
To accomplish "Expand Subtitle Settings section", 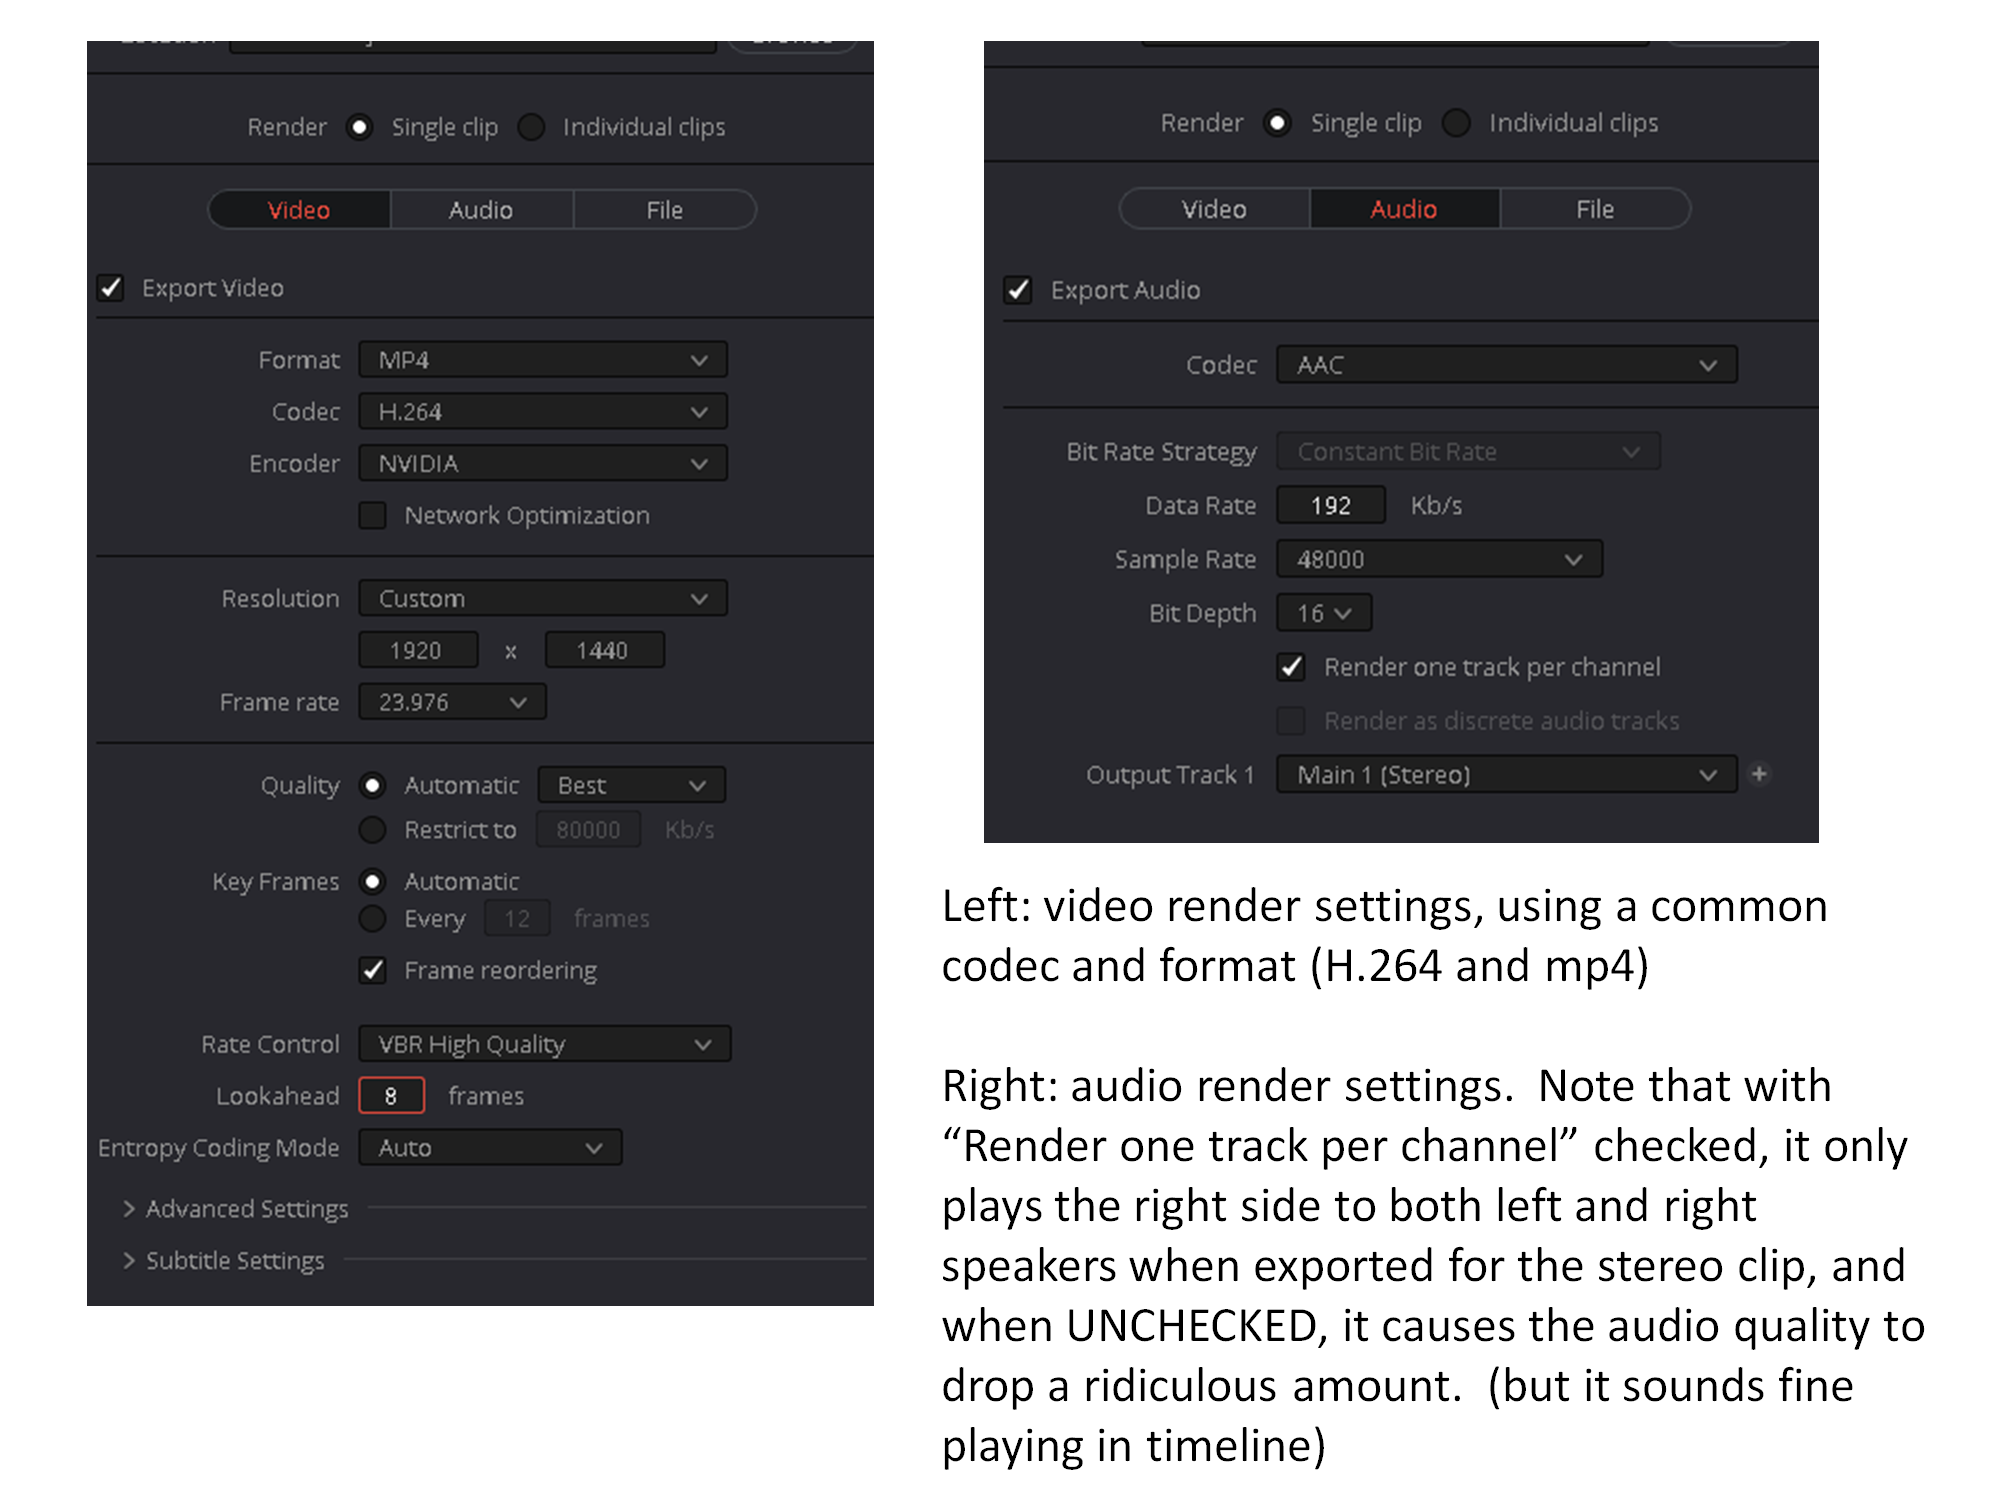I will (224, 1260).
